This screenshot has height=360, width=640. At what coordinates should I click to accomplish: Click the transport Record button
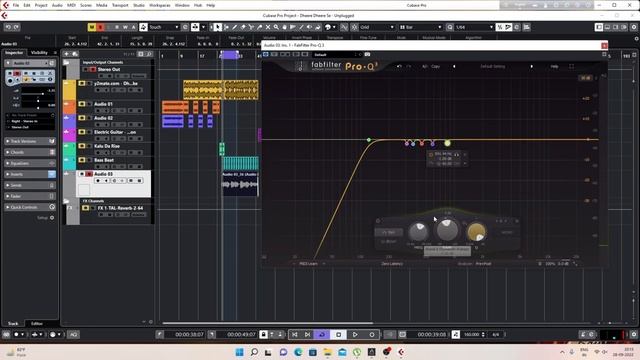pos(371,334)
